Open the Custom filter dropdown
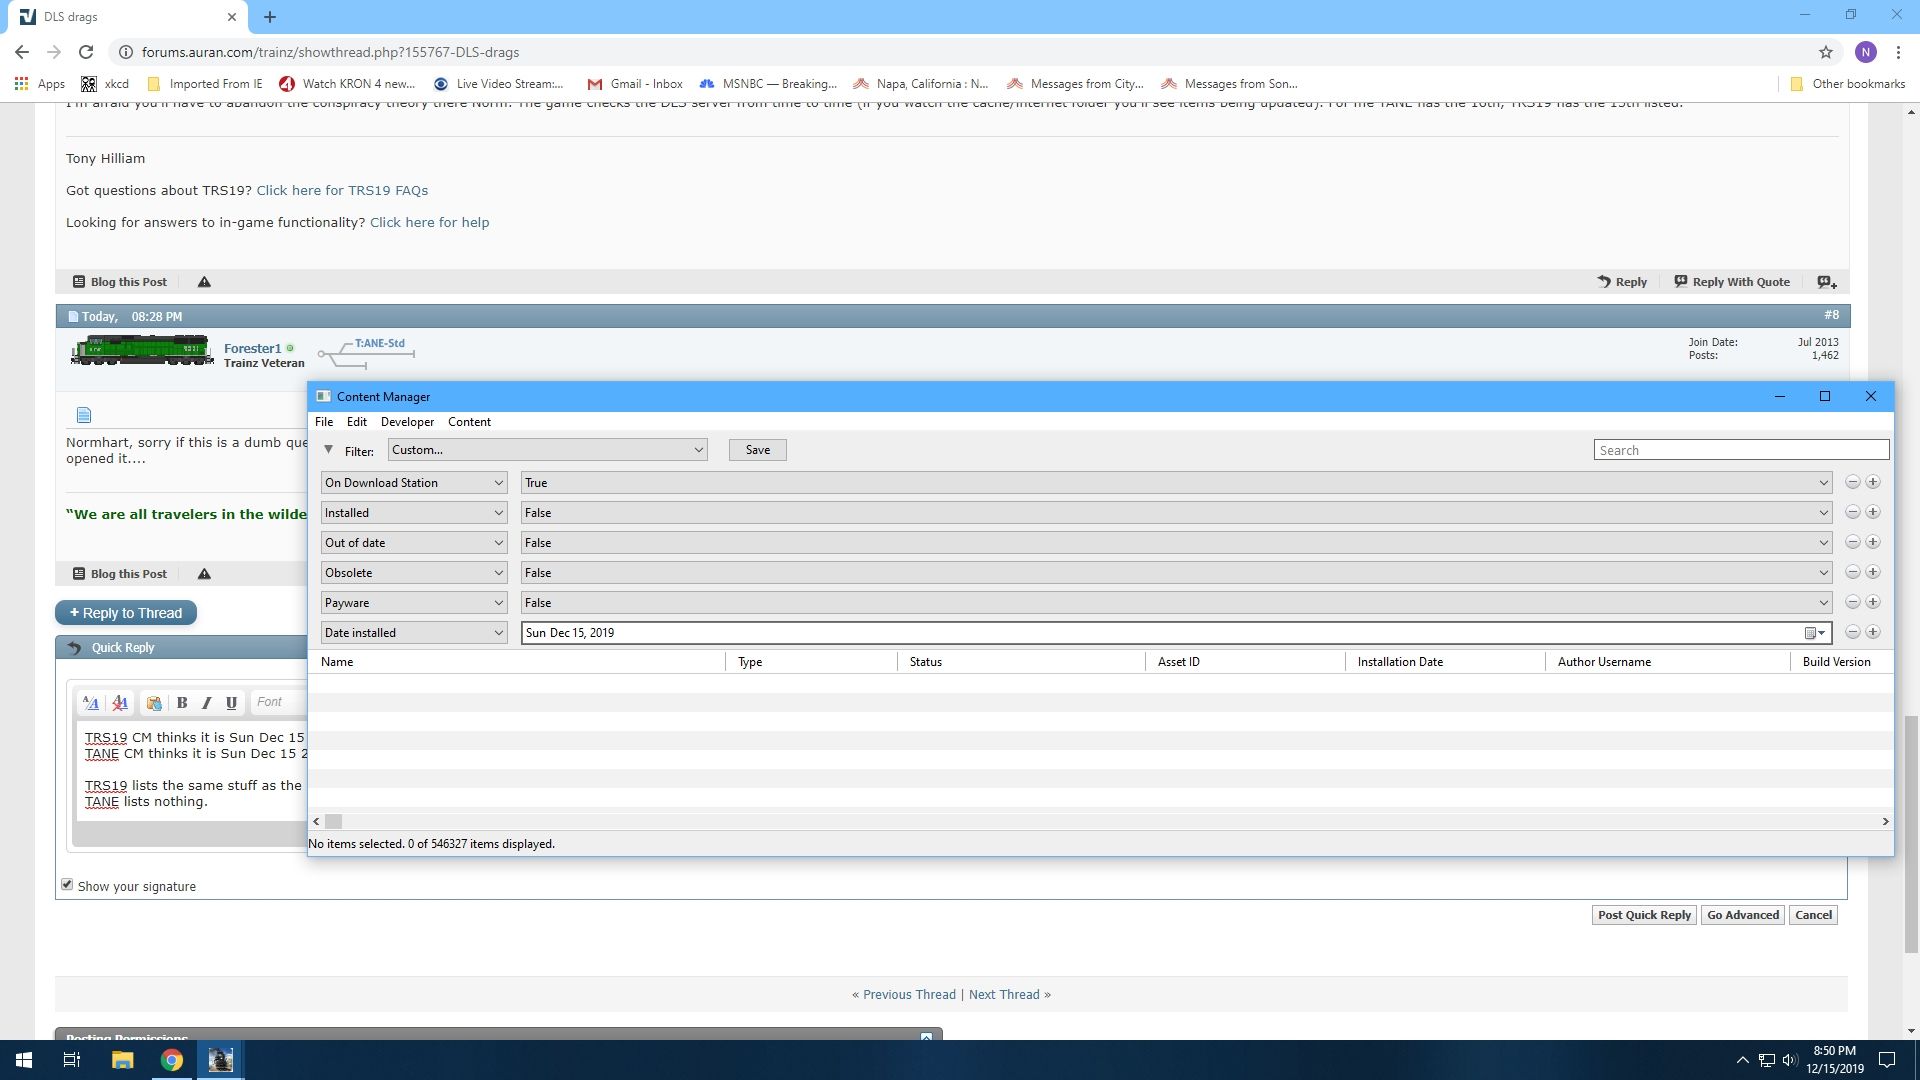Screen dimensions: 1920x1080 (x=547, y=450)
